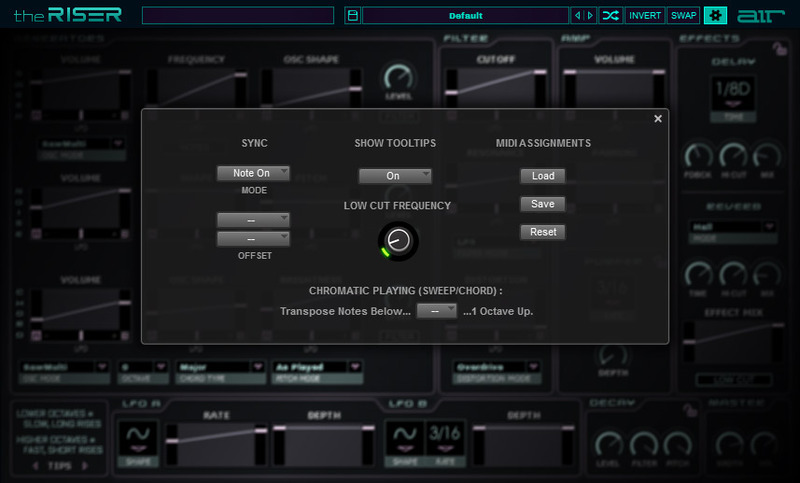
Task: Open the Sync Mode 'Note On' dropdown
Action: click(253, 173)
